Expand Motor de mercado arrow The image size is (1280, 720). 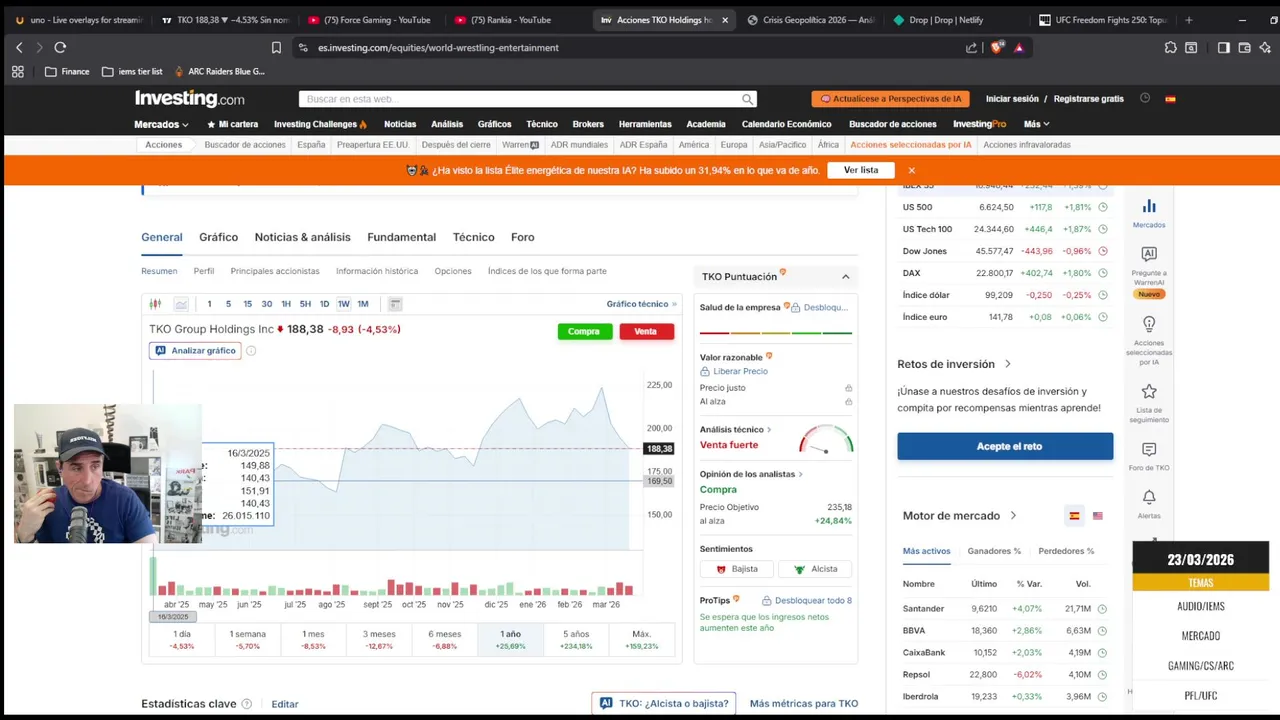(x=1013, y=516)
